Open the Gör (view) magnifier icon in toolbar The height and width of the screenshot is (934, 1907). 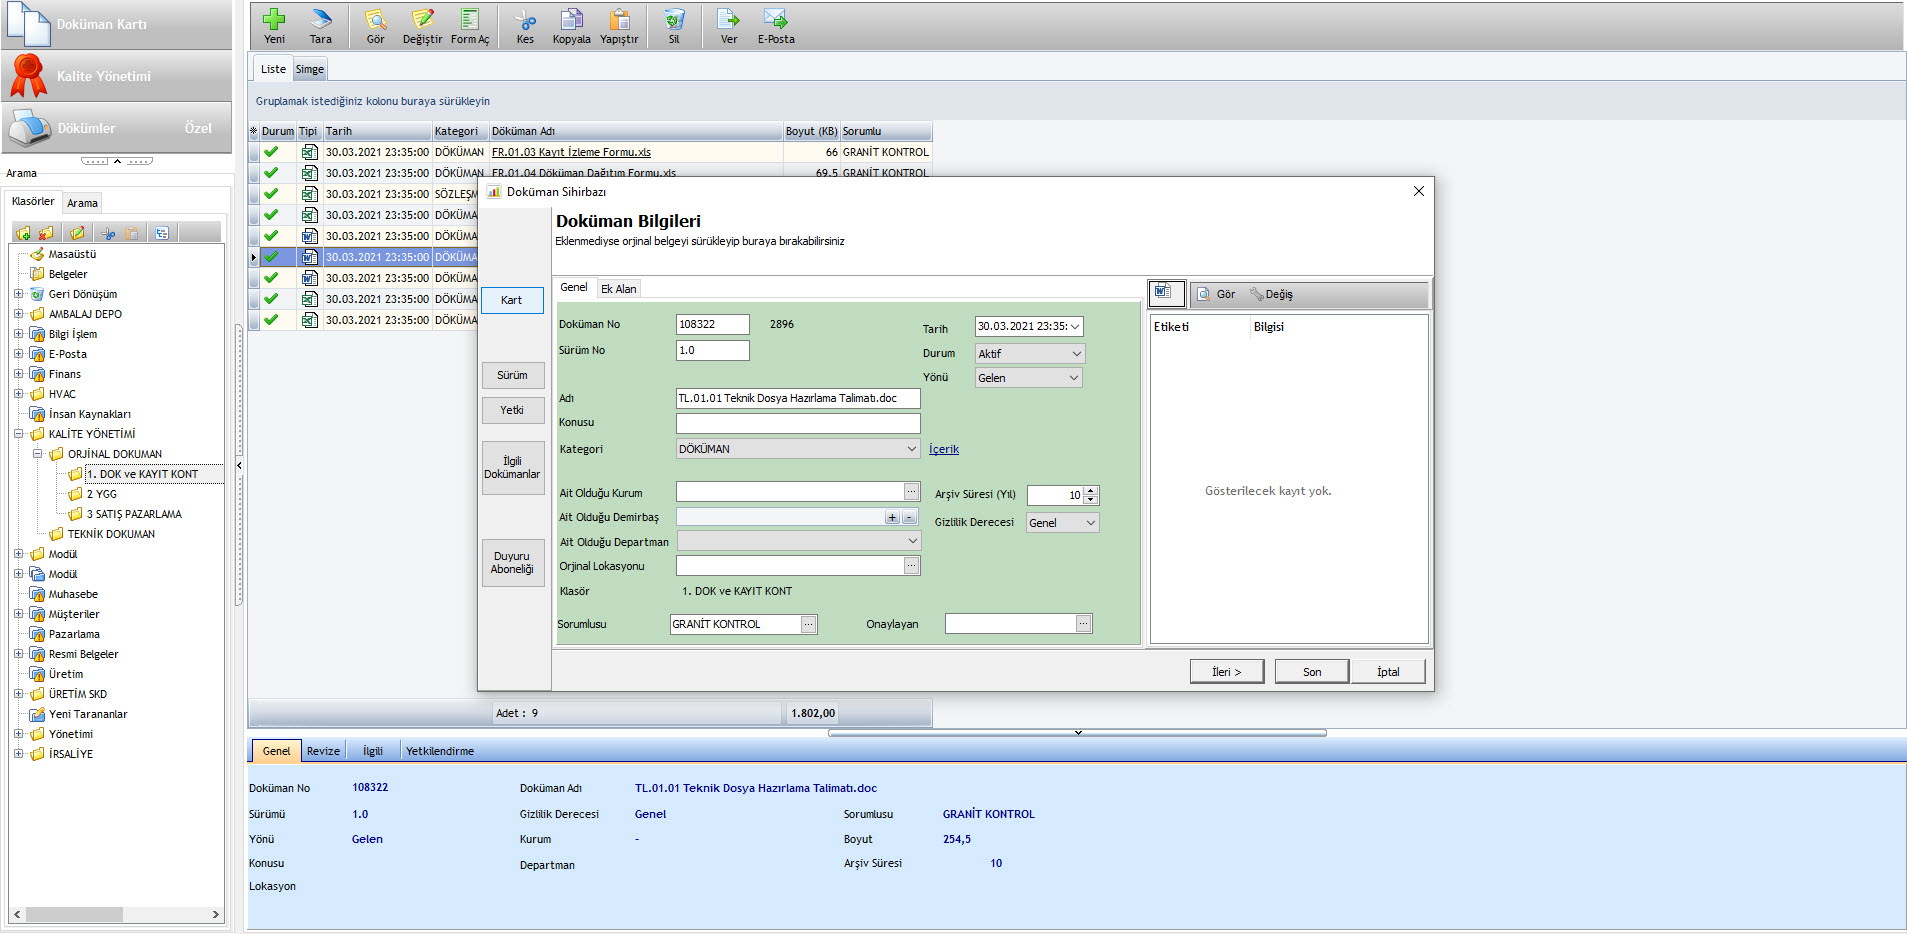point(375,20)
